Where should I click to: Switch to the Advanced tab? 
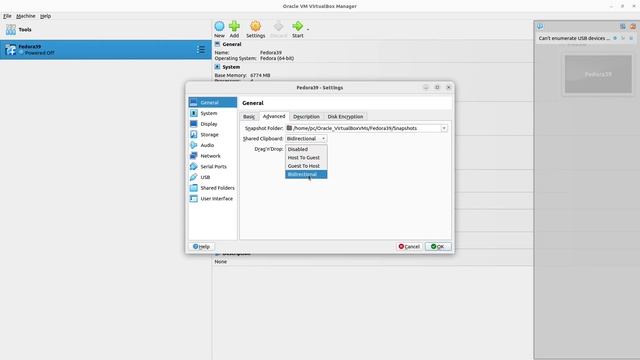click(274, 116)
